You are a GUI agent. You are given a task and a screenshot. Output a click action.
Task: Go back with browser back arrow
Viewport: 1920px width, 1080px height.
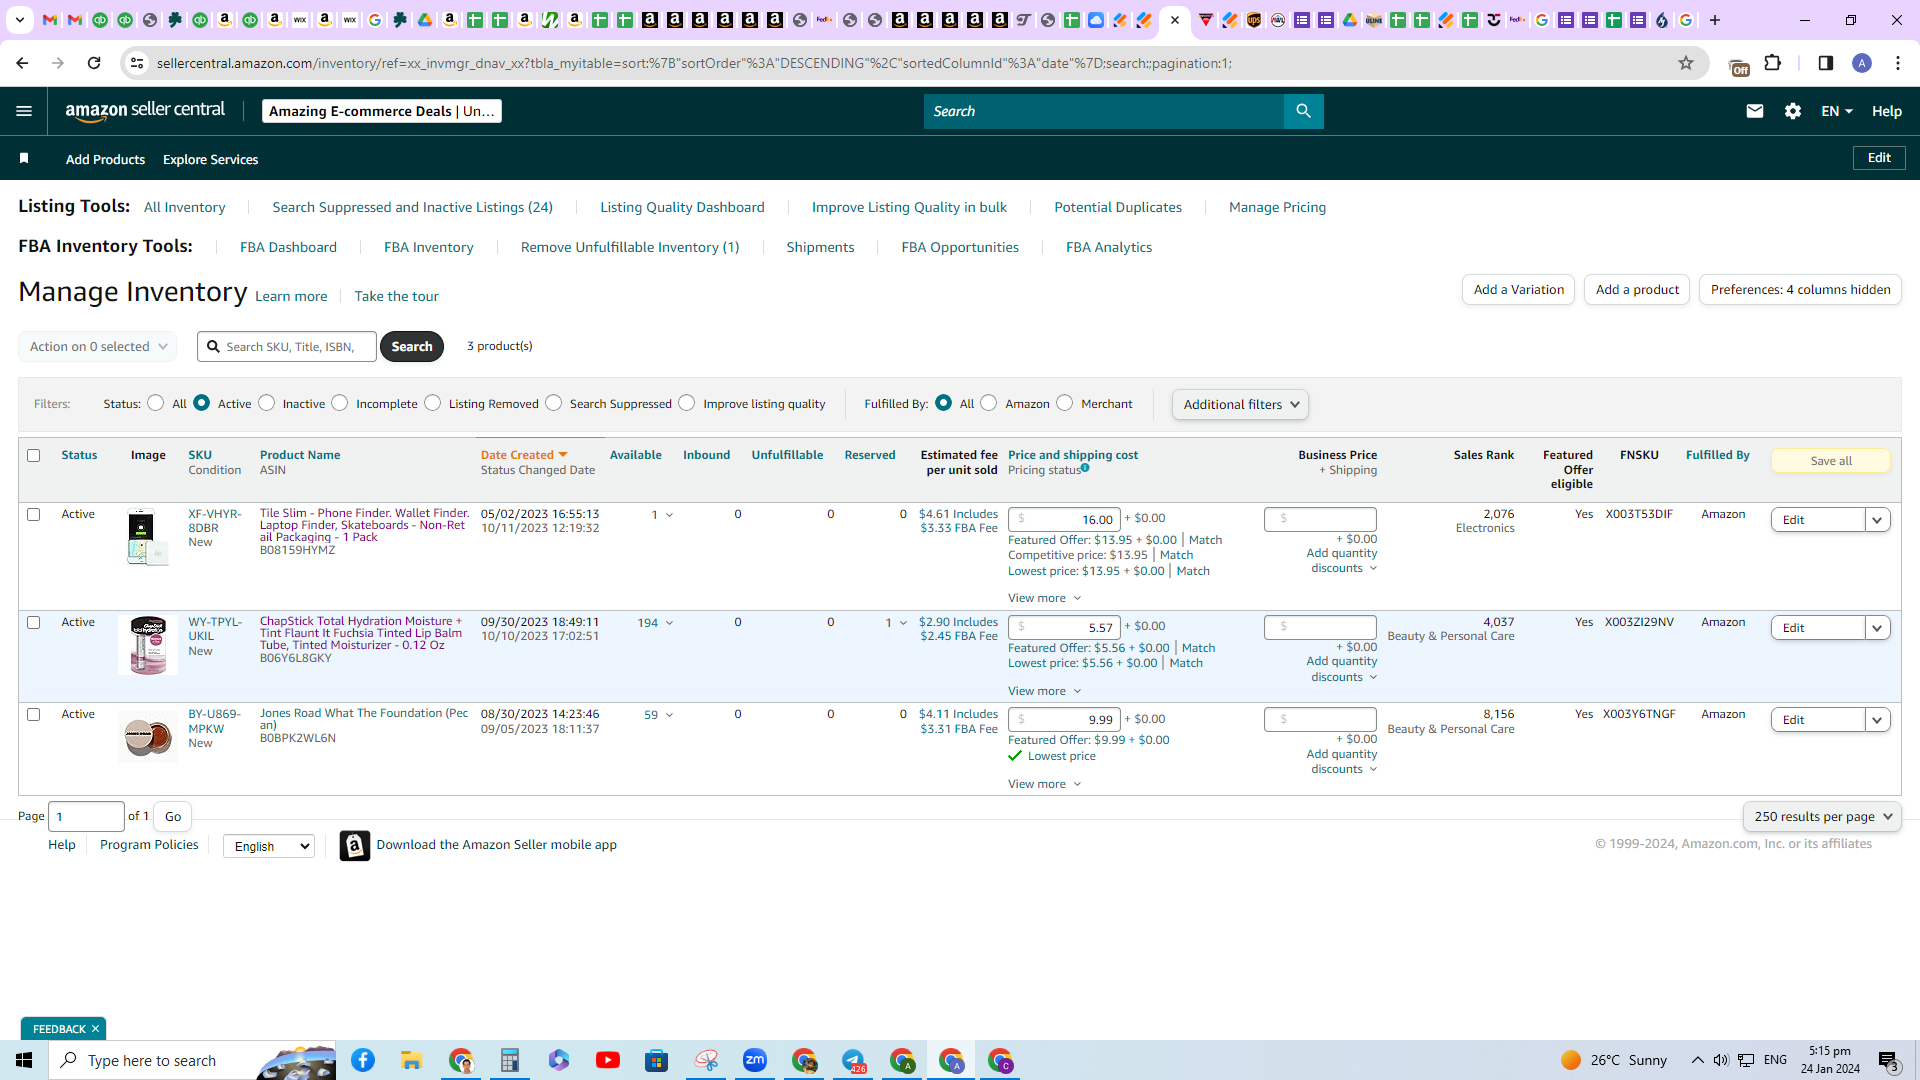click(22, 63)
